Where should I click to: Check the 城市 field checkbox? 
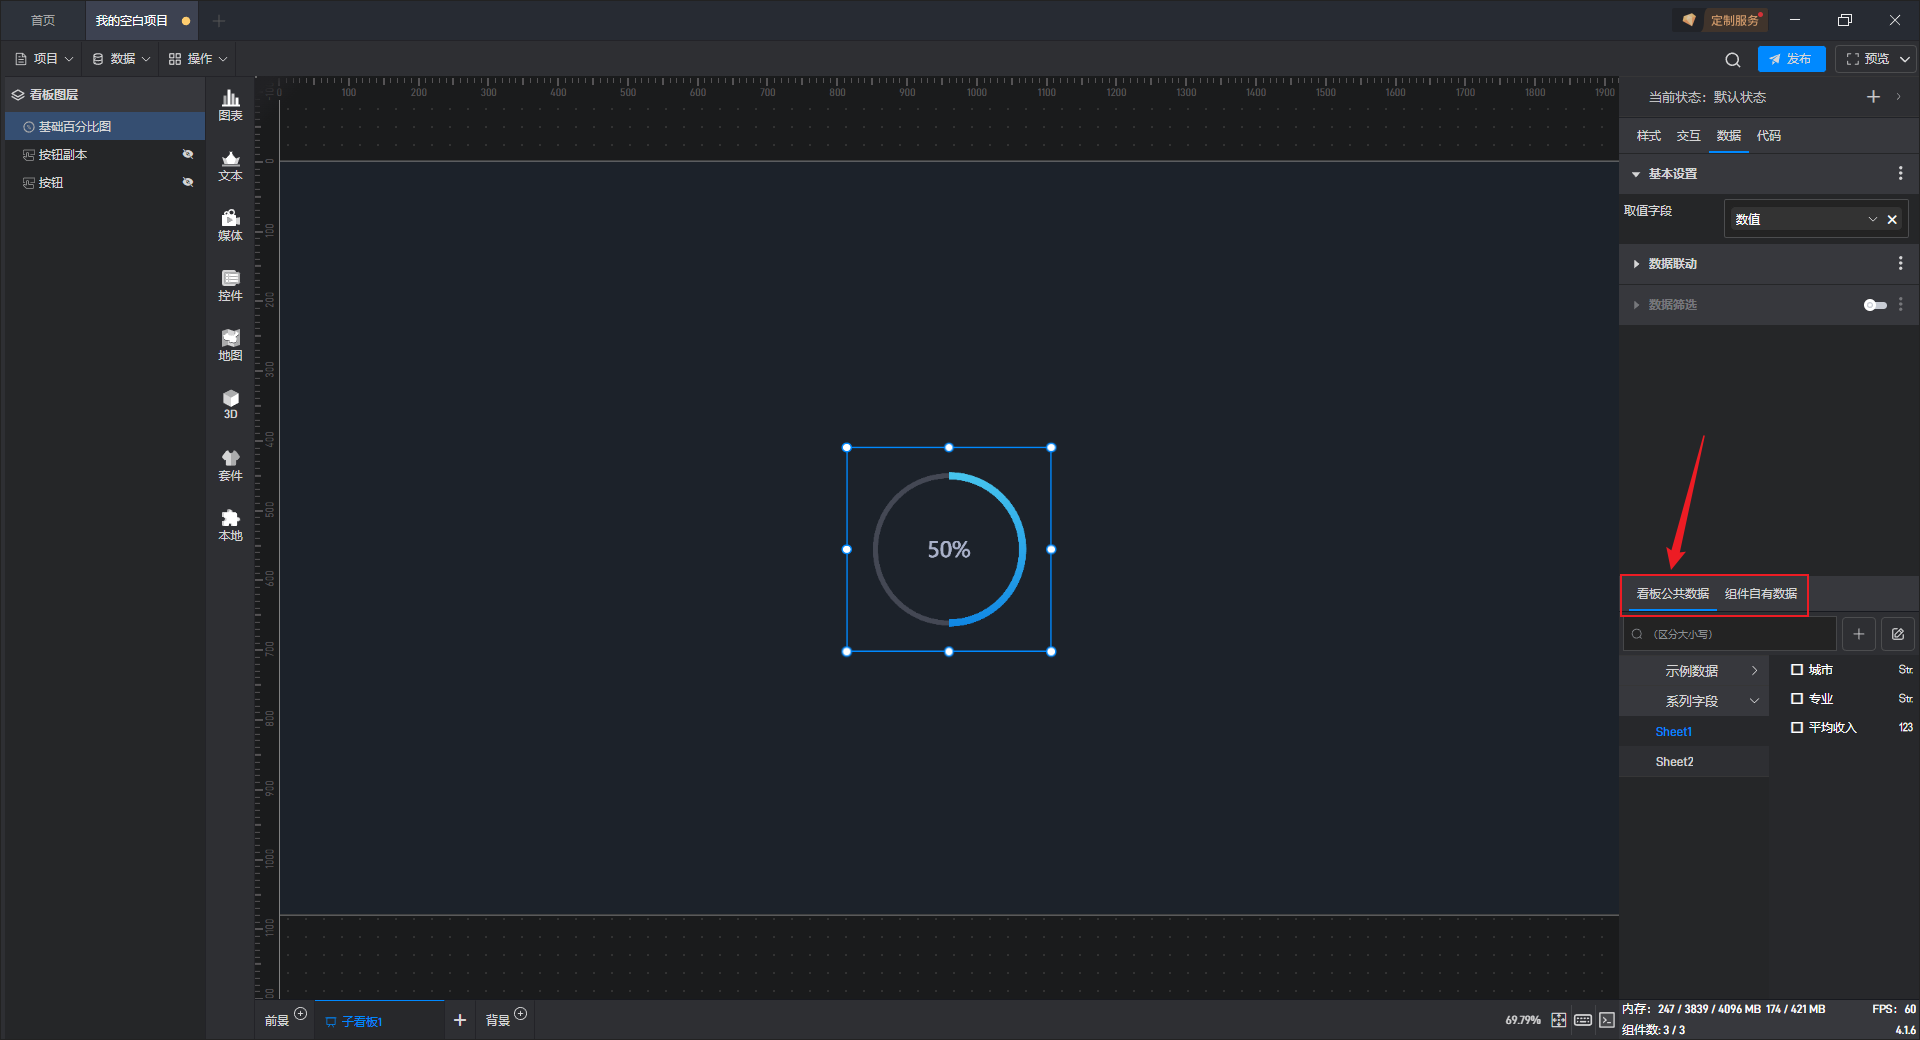[x=1797, y=670]
